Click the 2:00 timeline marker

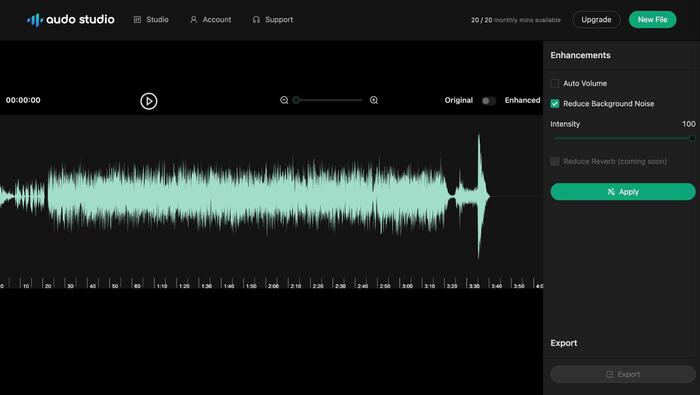point(273,286)
